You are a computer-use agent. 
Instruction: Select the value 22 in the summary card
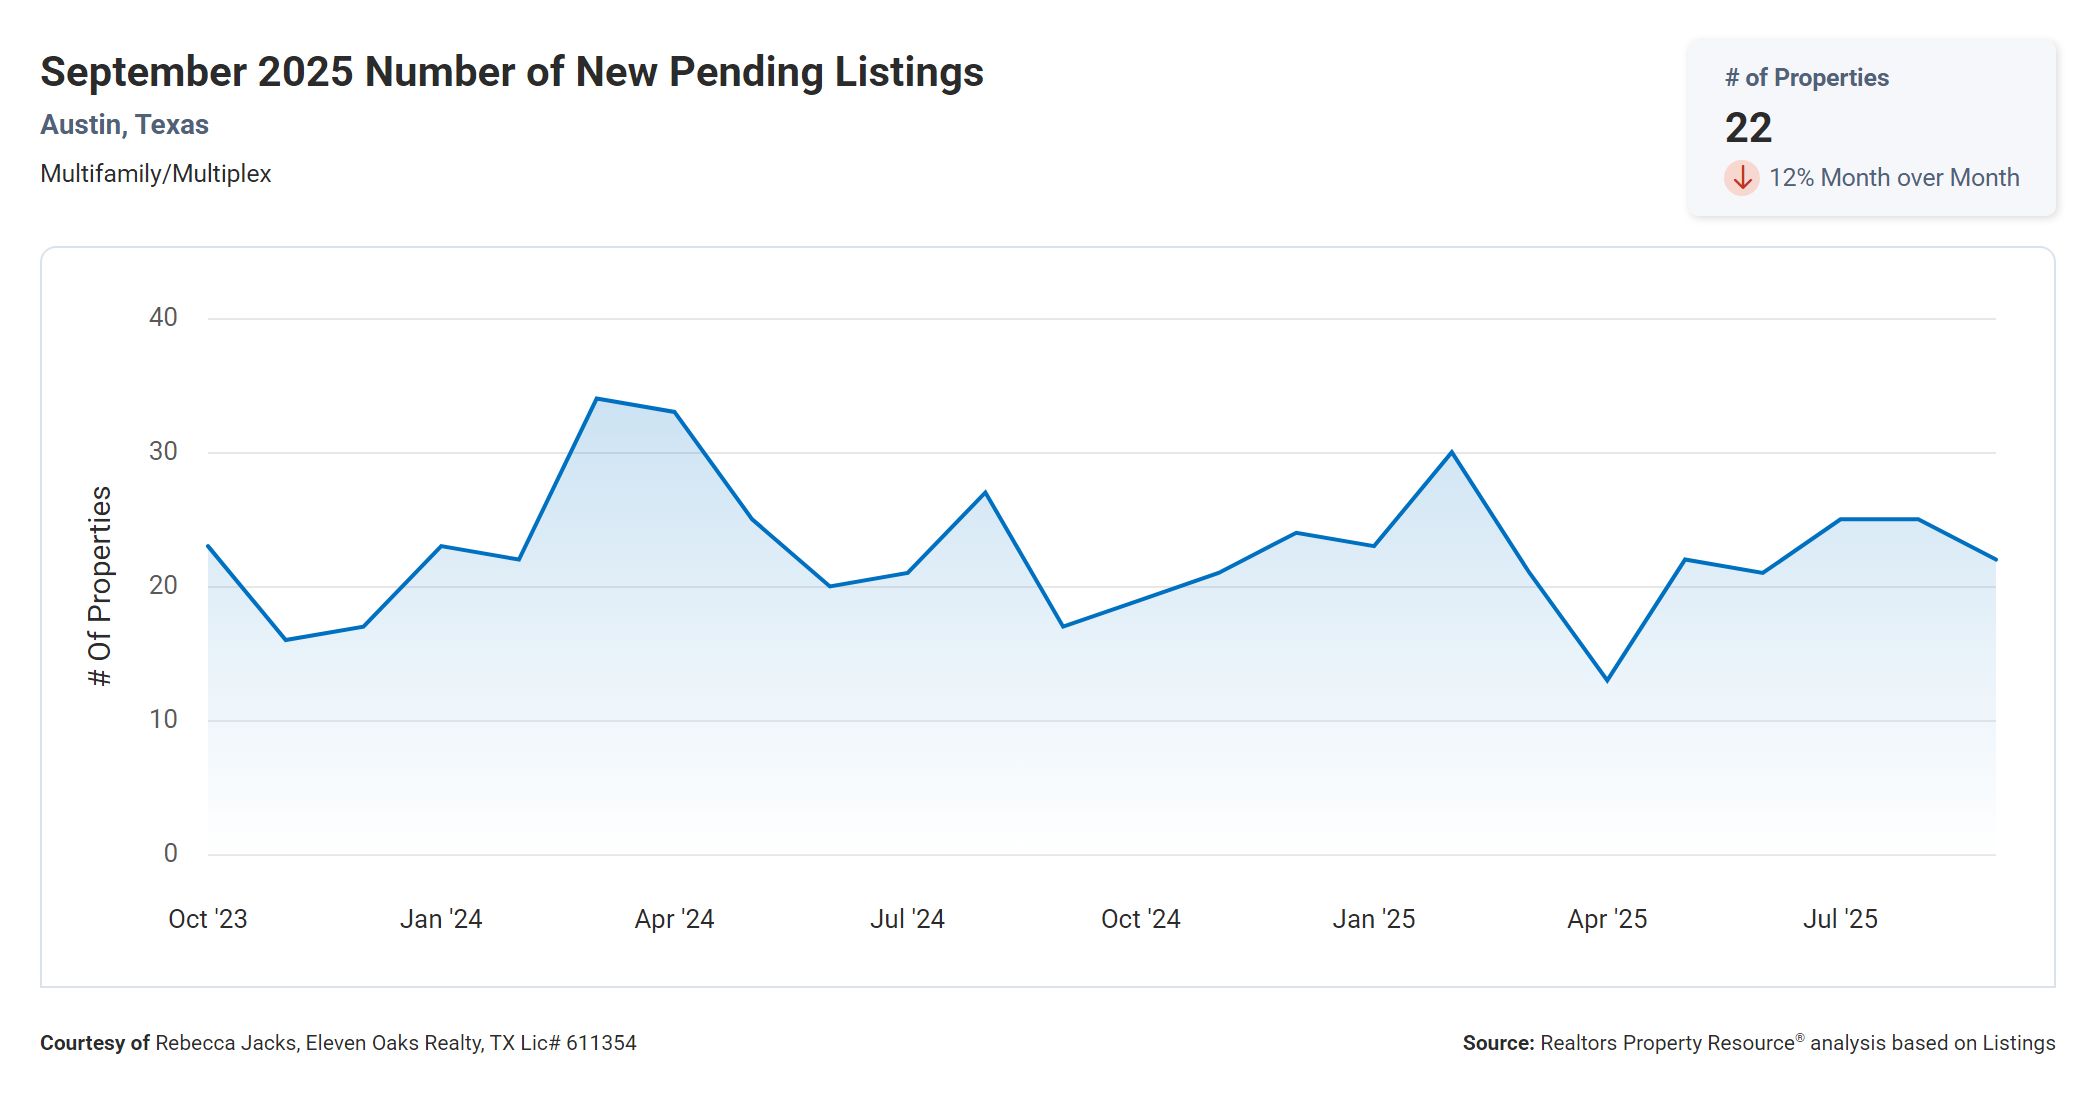pos(1748,128)
